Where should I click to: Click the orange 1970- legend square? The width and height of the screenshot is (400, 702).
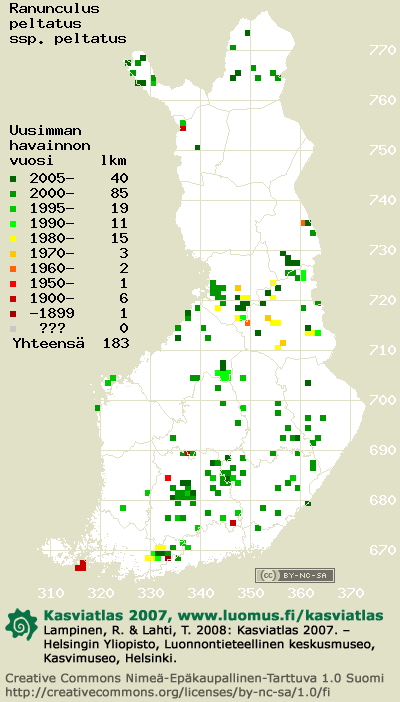click(13, 254)
